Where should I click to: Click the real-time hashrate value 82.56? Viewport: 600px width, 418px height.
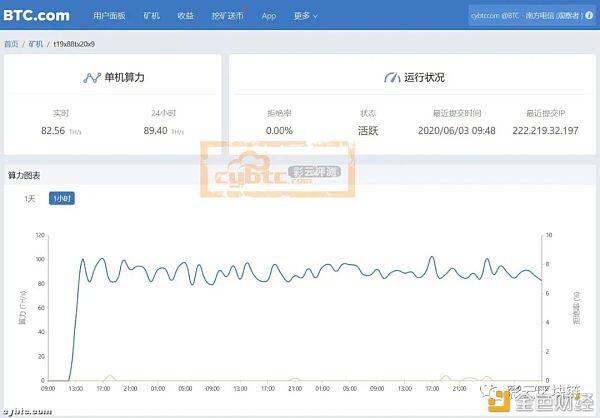pos(53,131)
